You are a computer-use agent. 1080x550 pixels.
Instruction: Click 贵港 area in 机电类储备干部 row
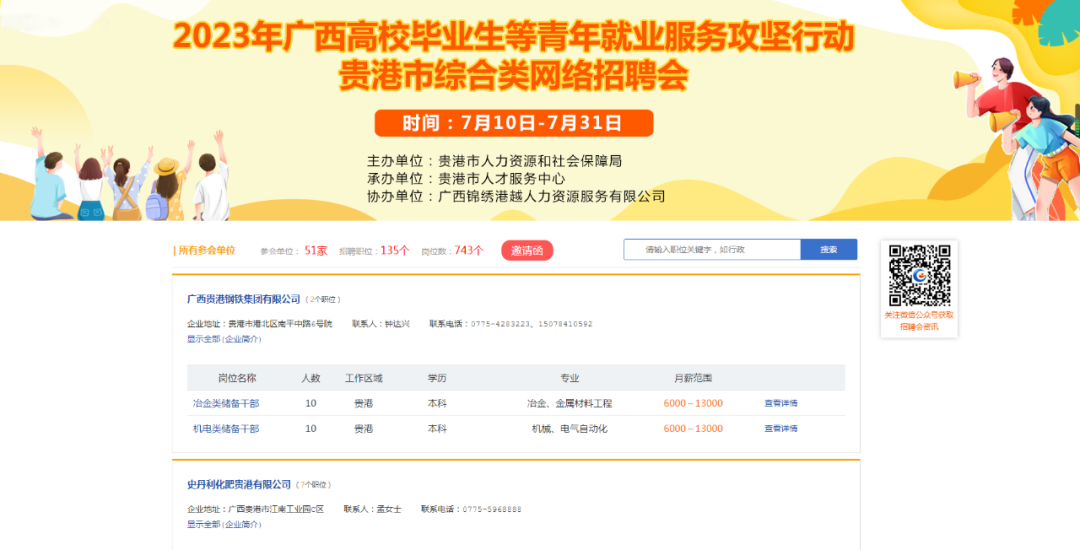(x=364, y=429)
